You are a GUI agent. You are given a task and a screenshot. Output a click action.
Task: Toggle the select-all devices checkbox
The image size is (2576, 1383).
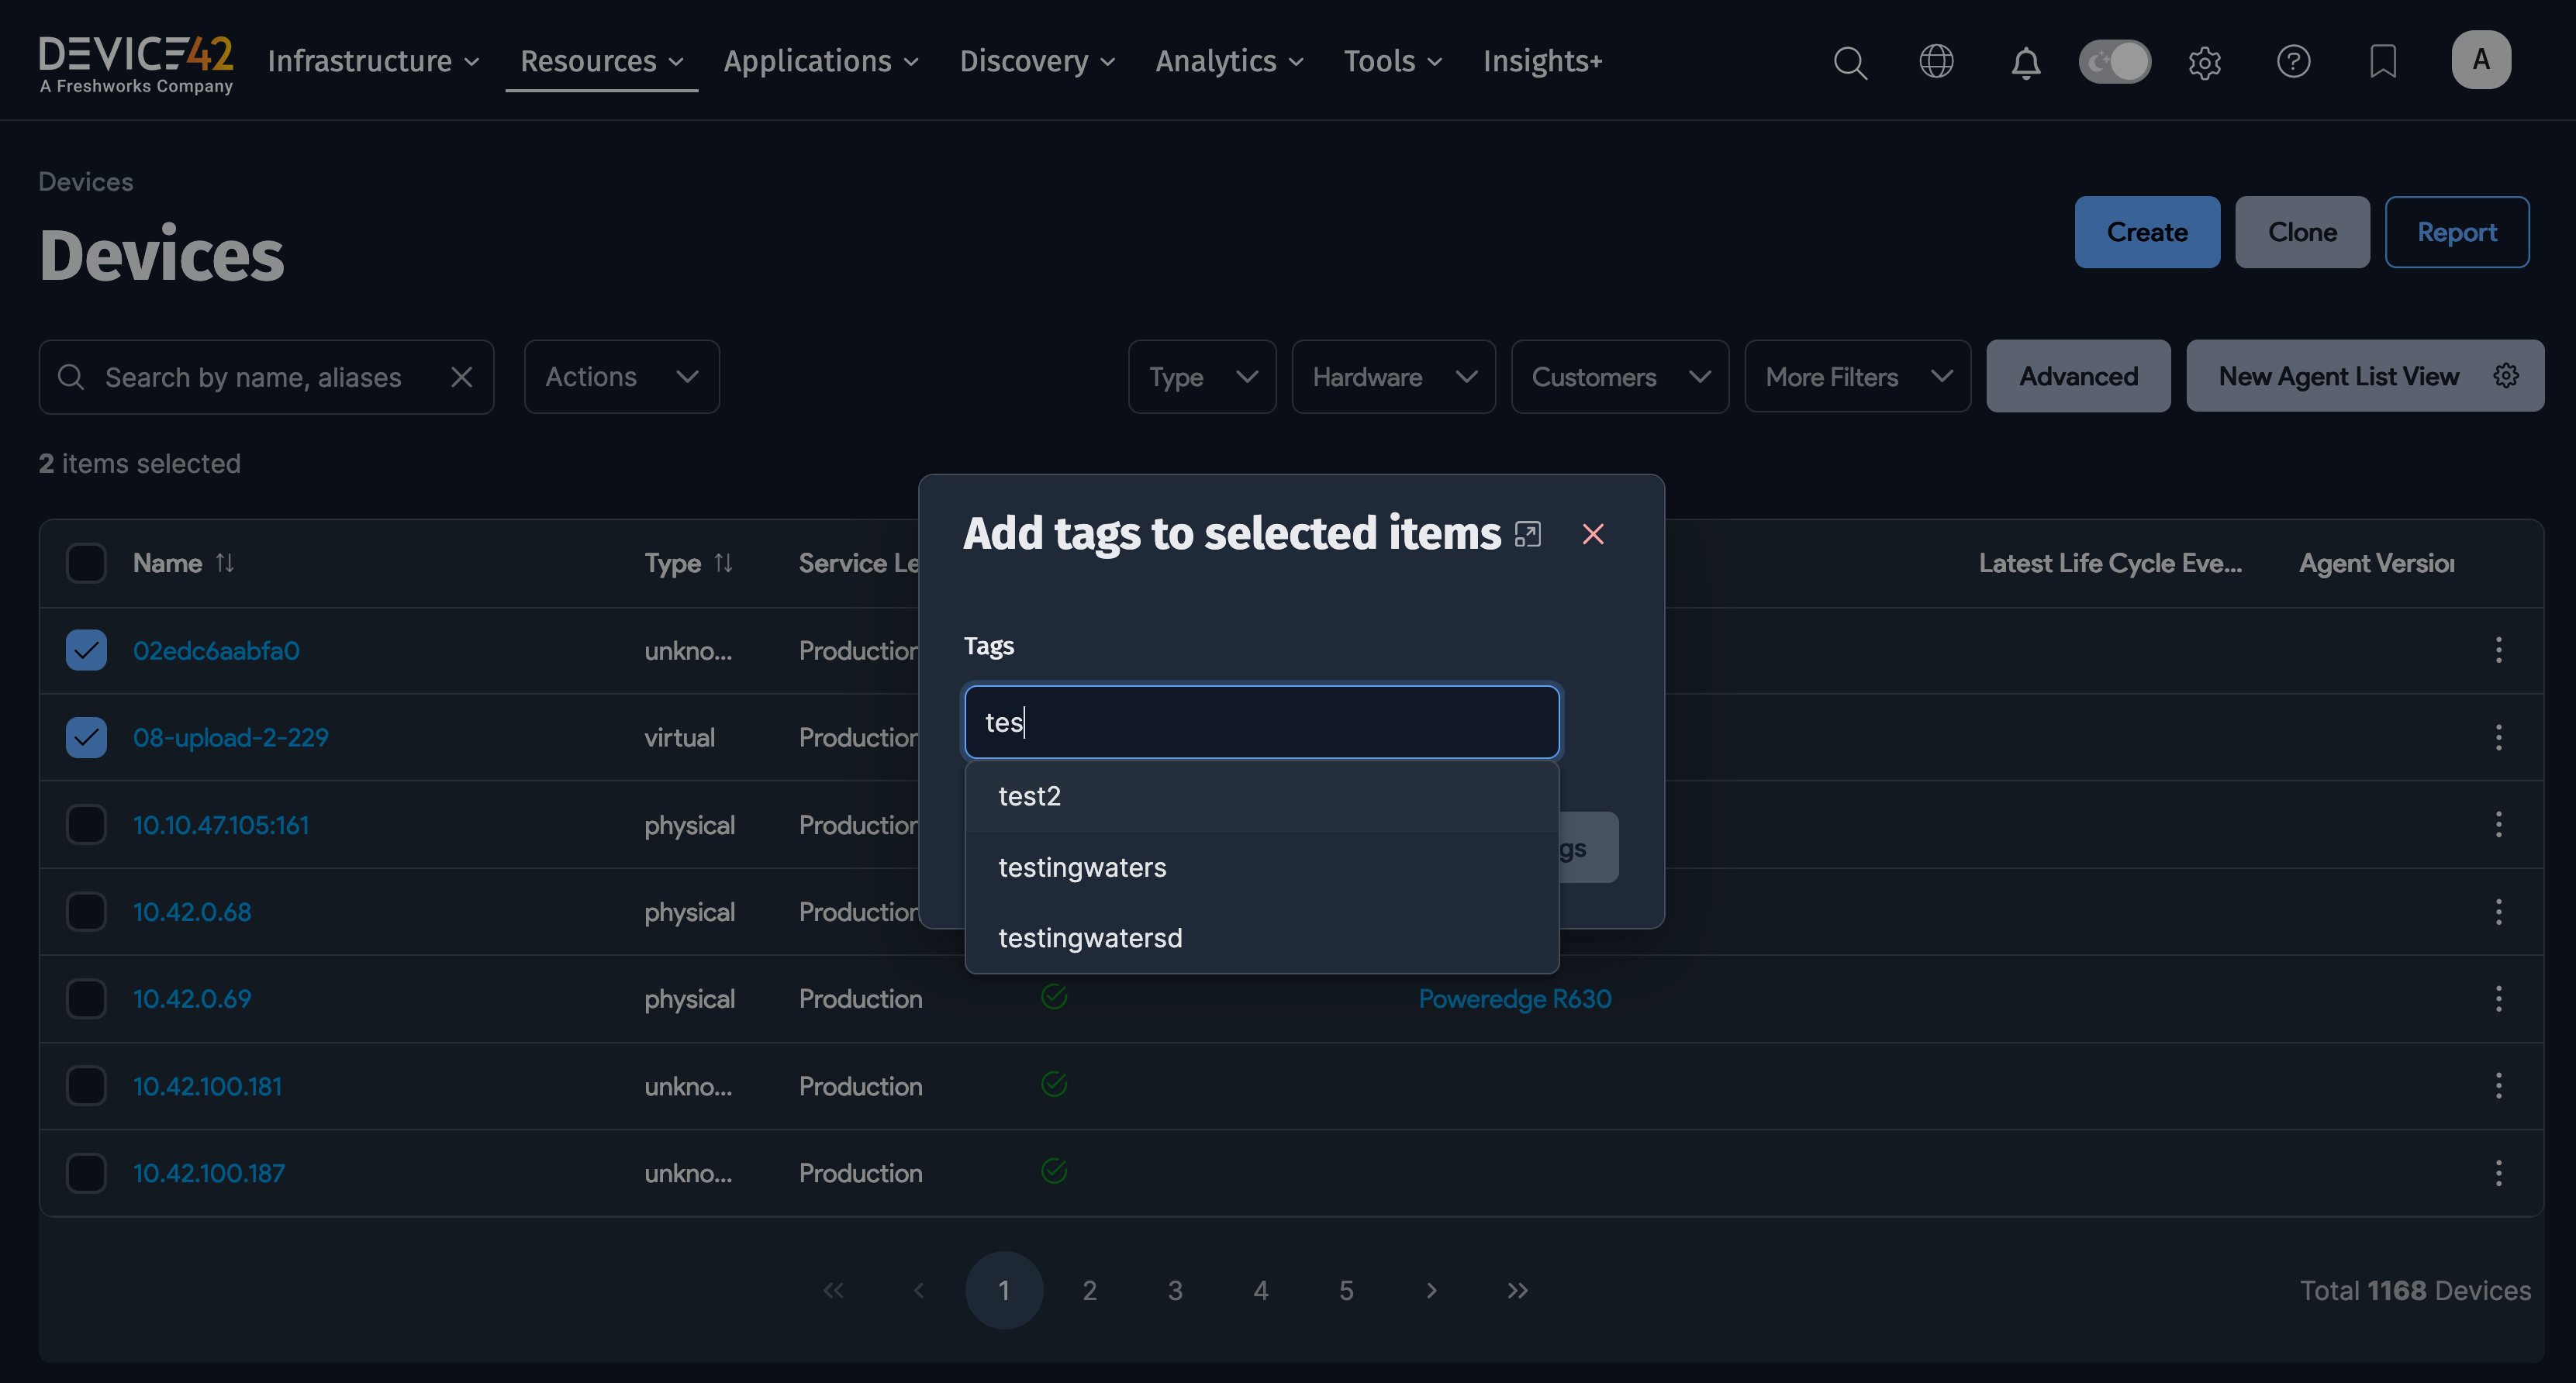(86, 562)
